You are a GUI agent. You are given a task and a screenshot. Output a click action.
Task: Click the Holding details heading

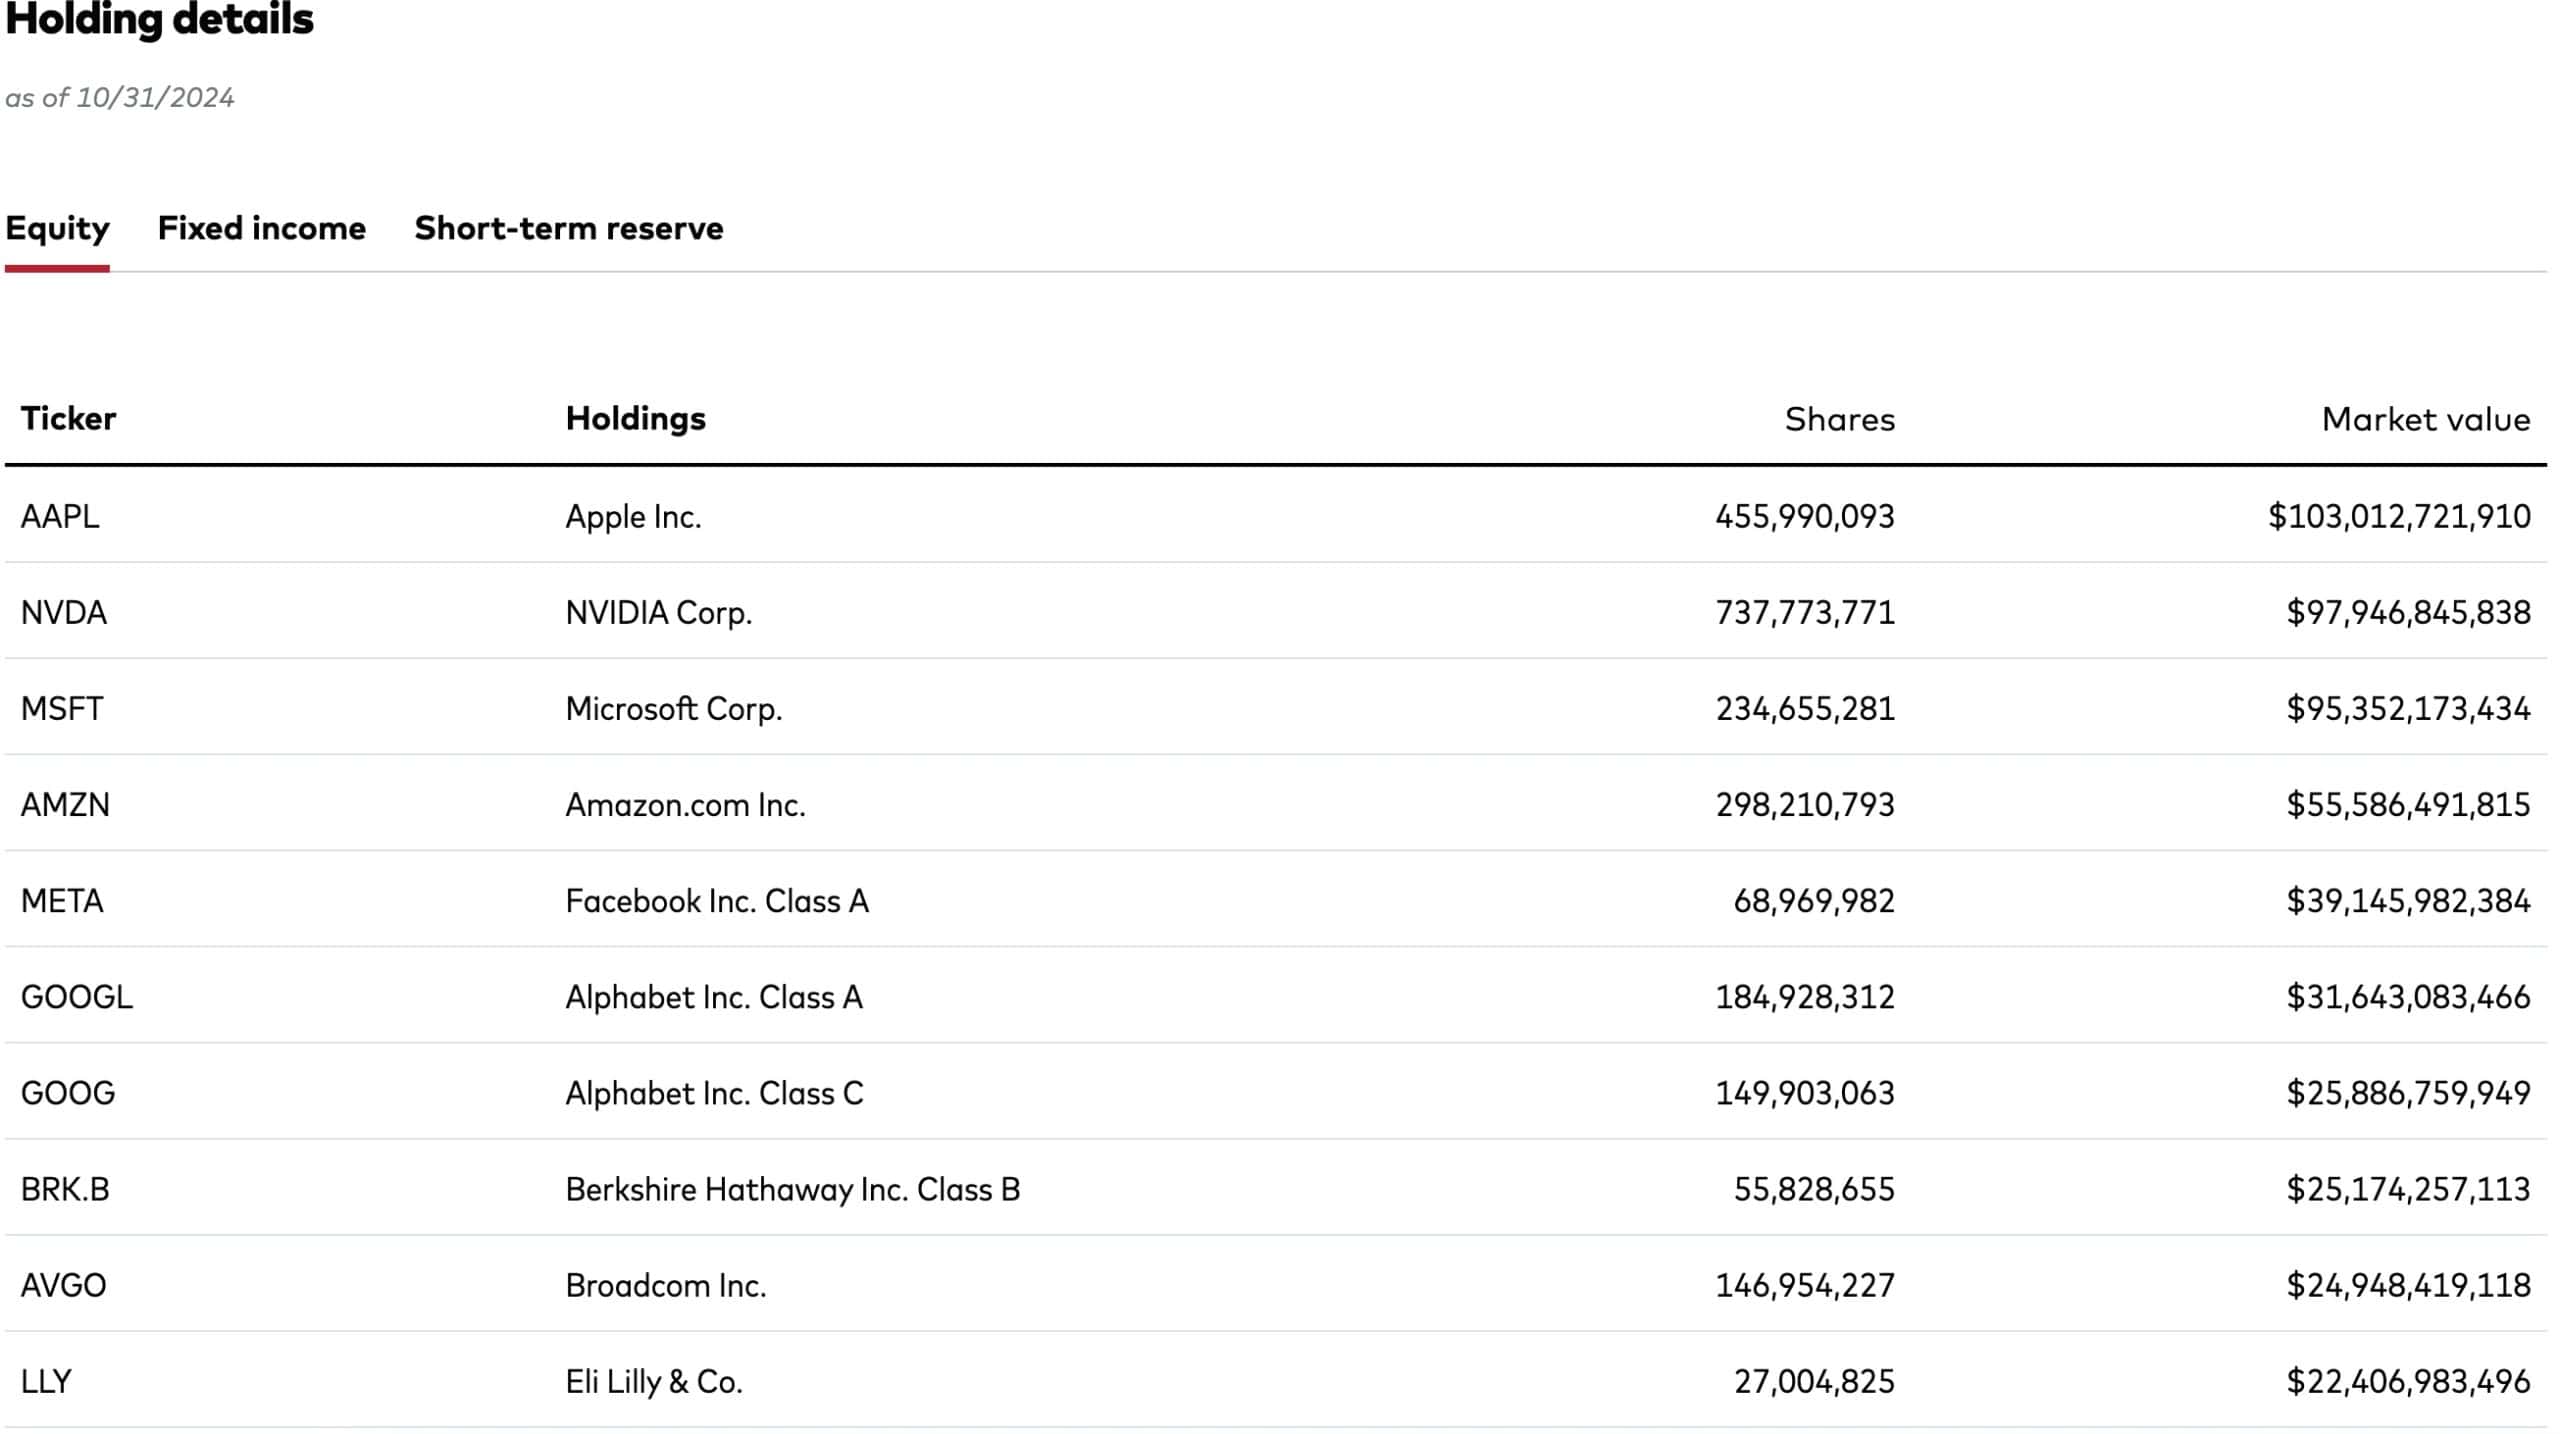coord(160,20)
